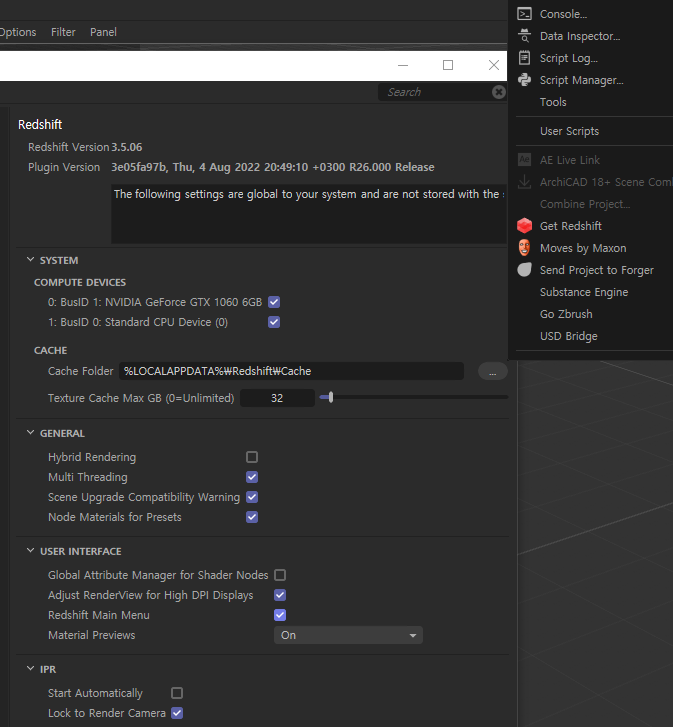Collapse the IPR section
Screen dimensions: 673x727
tap(31, 669)
